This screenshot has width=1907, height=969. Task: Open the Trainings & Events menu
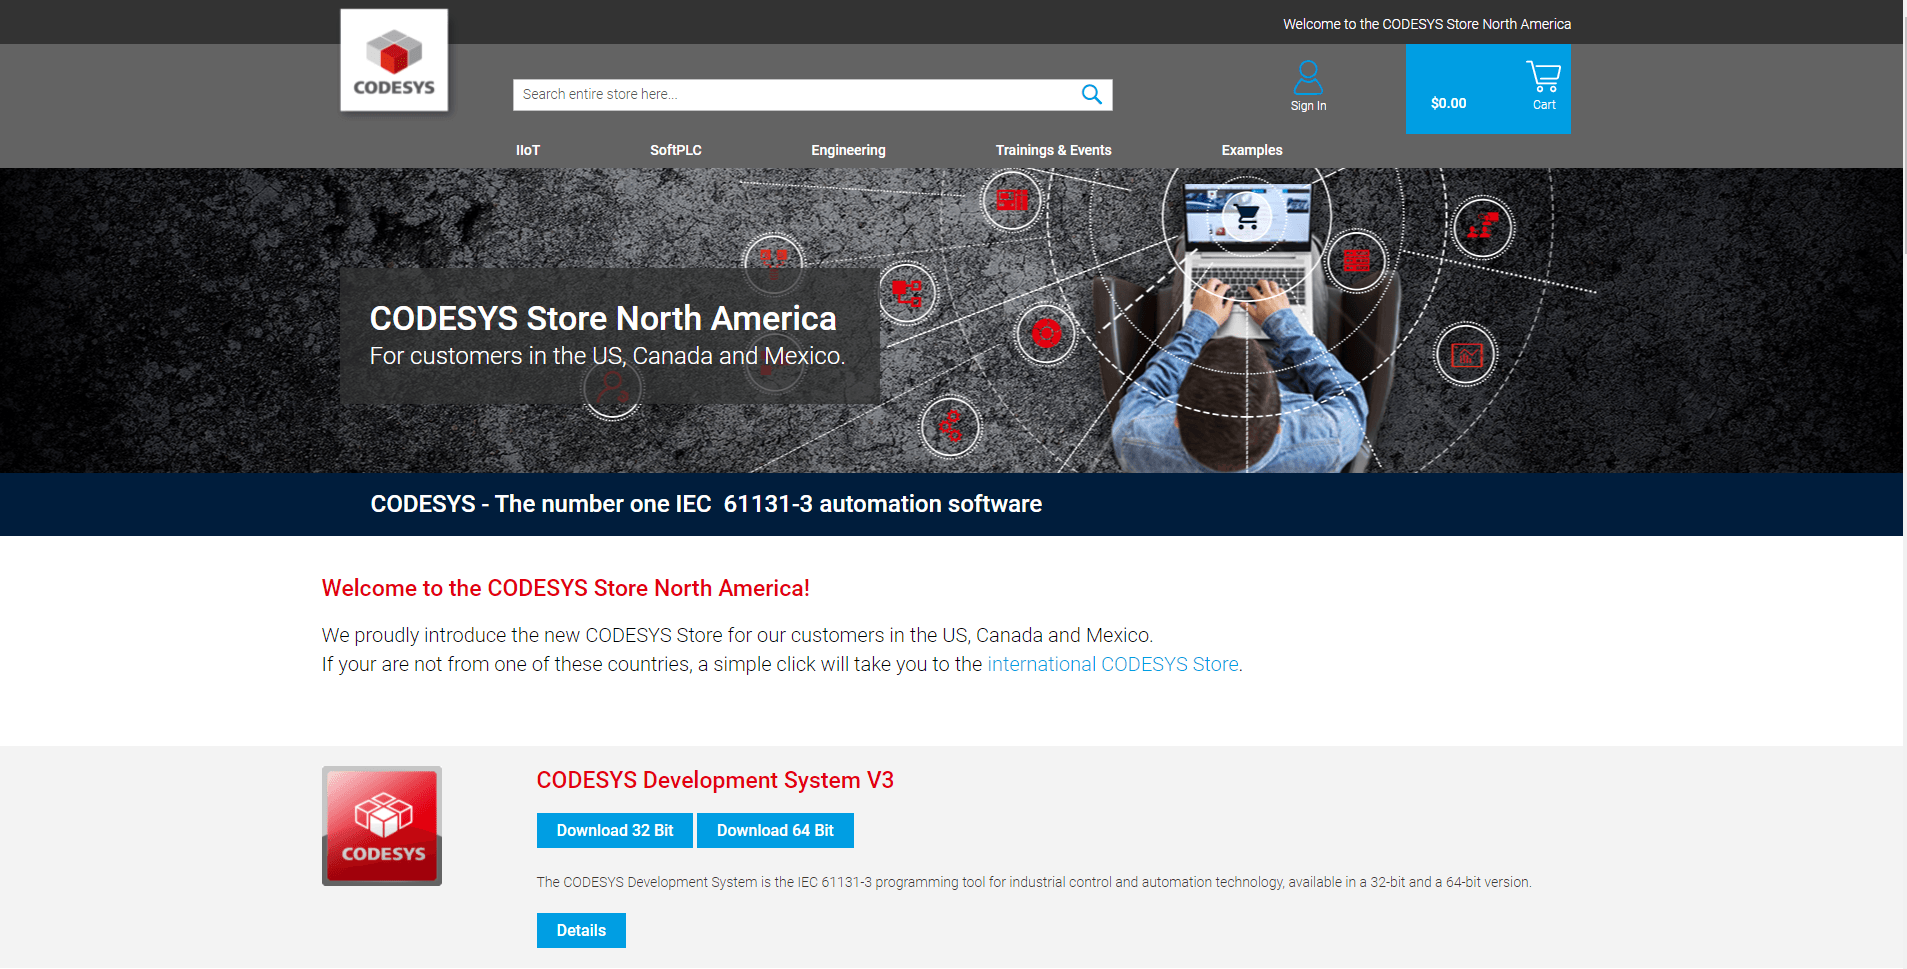click(x=1053, y=150)
